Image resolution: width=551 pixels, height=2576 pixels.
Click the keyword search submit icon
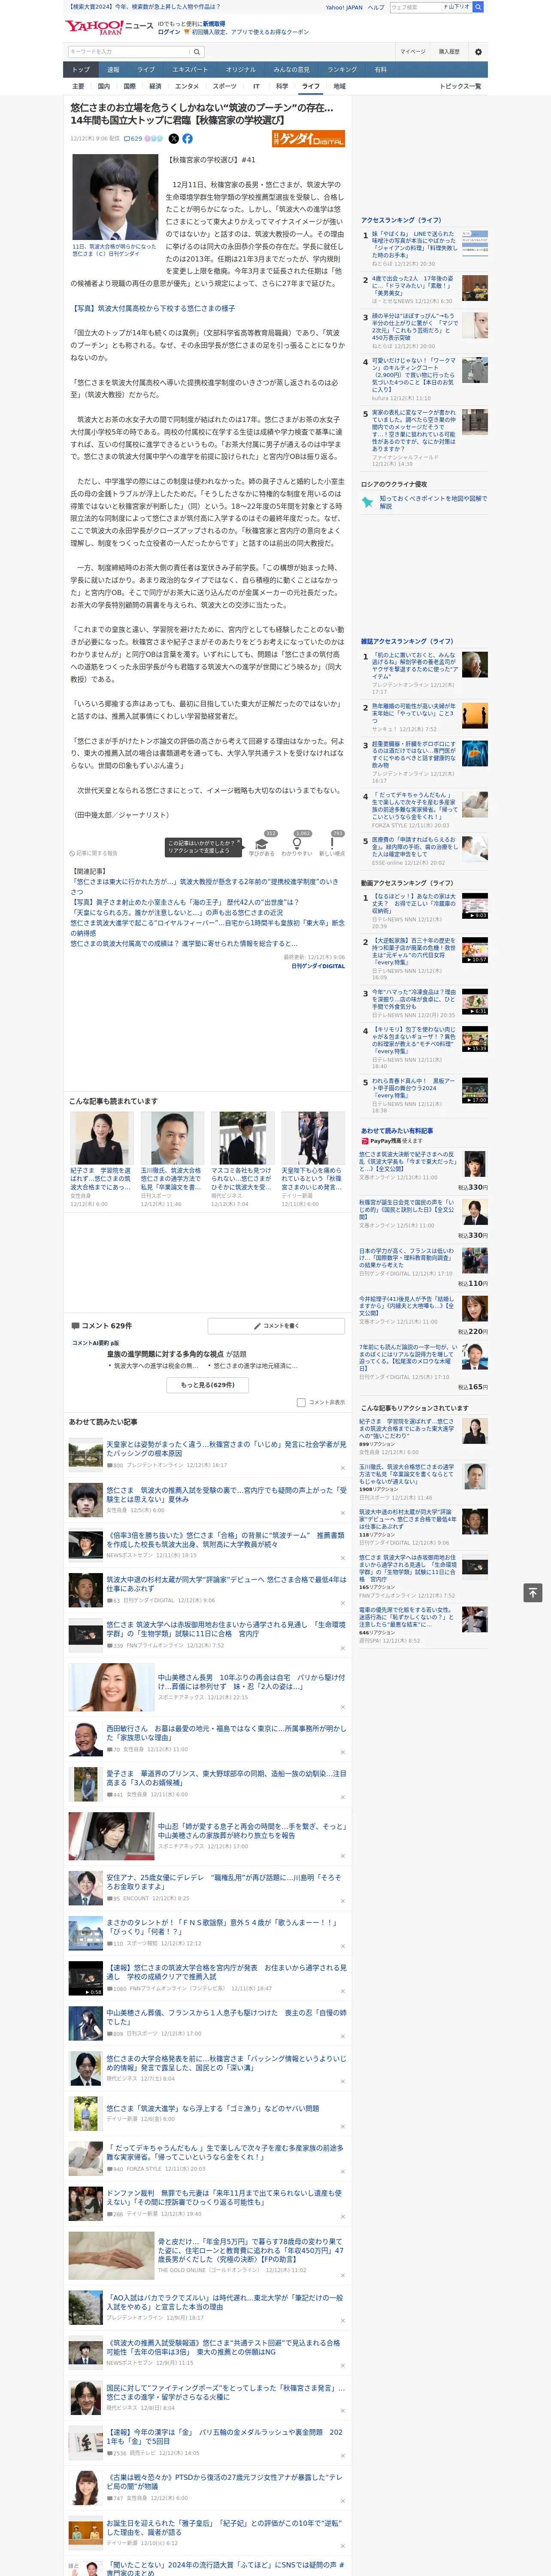(x=197, y=52)
